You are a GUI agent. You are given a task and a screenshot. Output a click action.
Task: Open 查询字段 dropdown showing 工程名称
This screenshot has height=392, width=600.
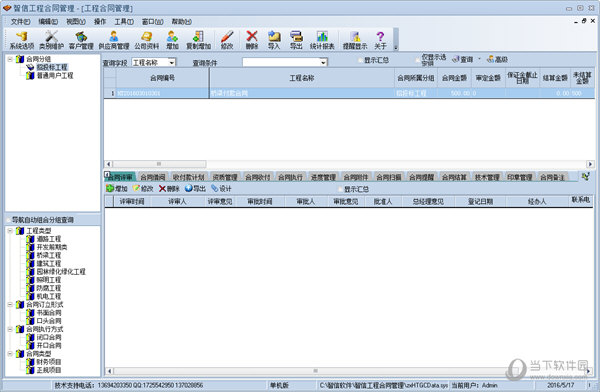click(172, 62)
